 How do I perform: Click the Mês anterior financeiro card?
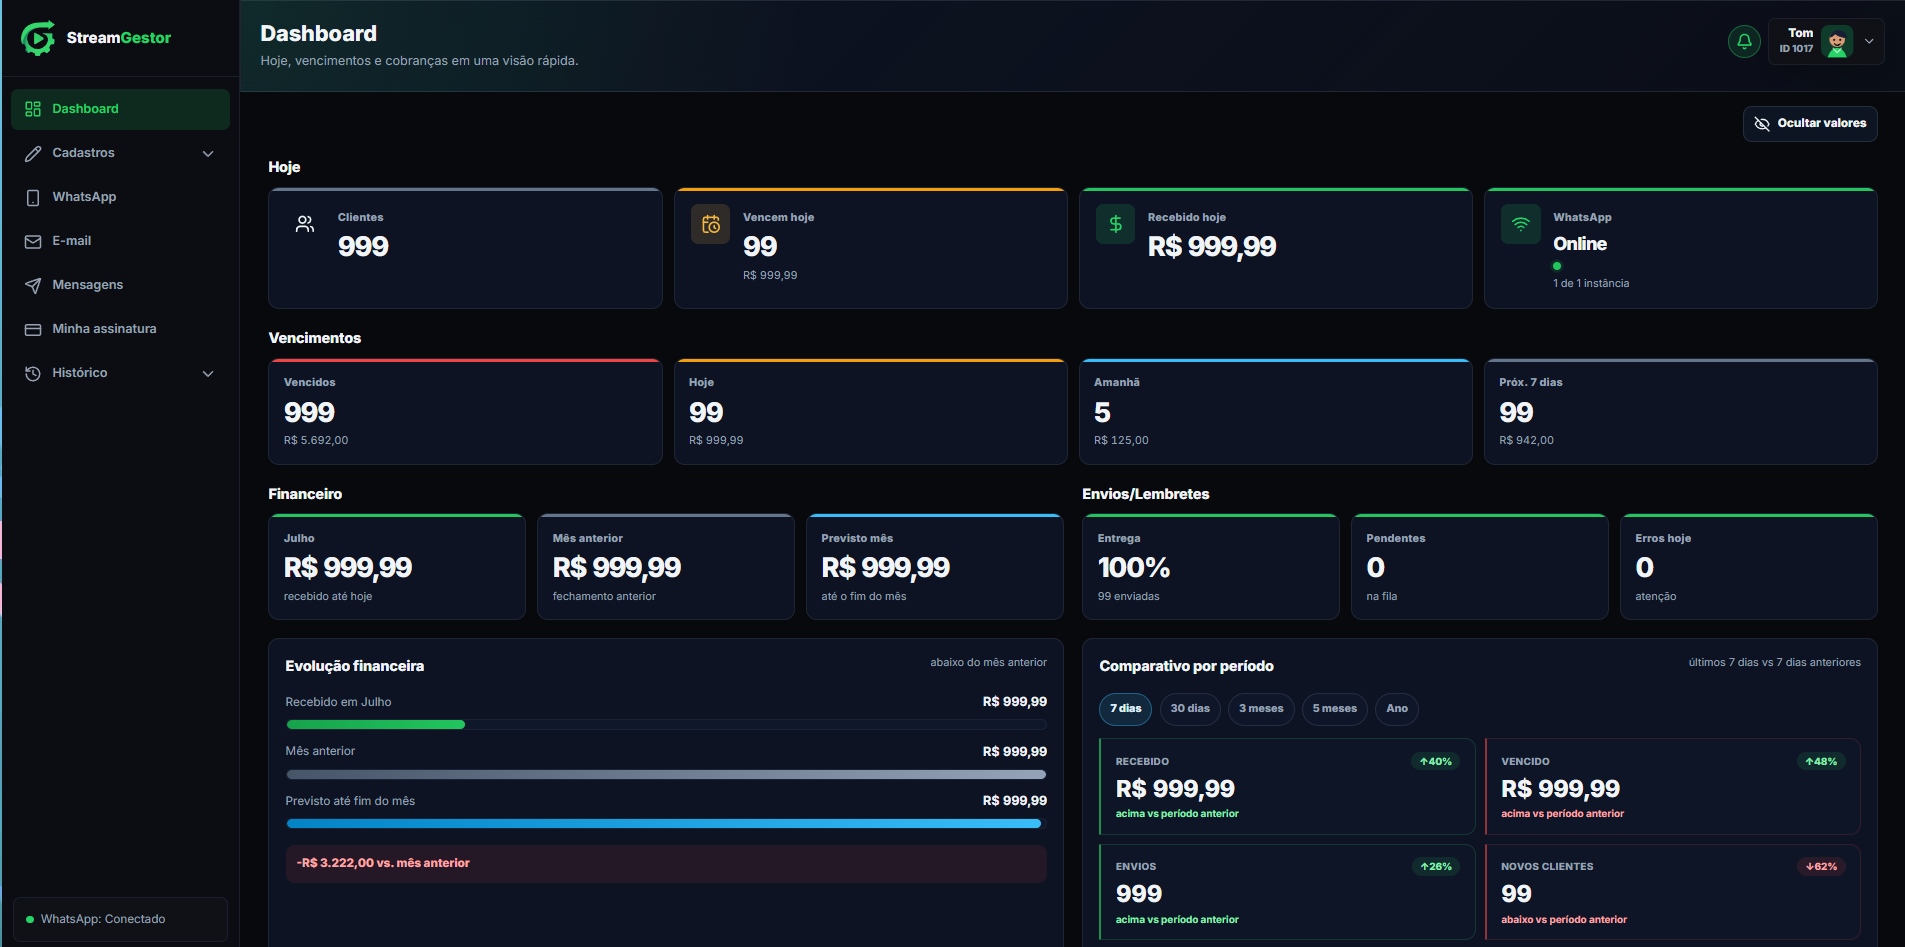click(x=665, y=567)
